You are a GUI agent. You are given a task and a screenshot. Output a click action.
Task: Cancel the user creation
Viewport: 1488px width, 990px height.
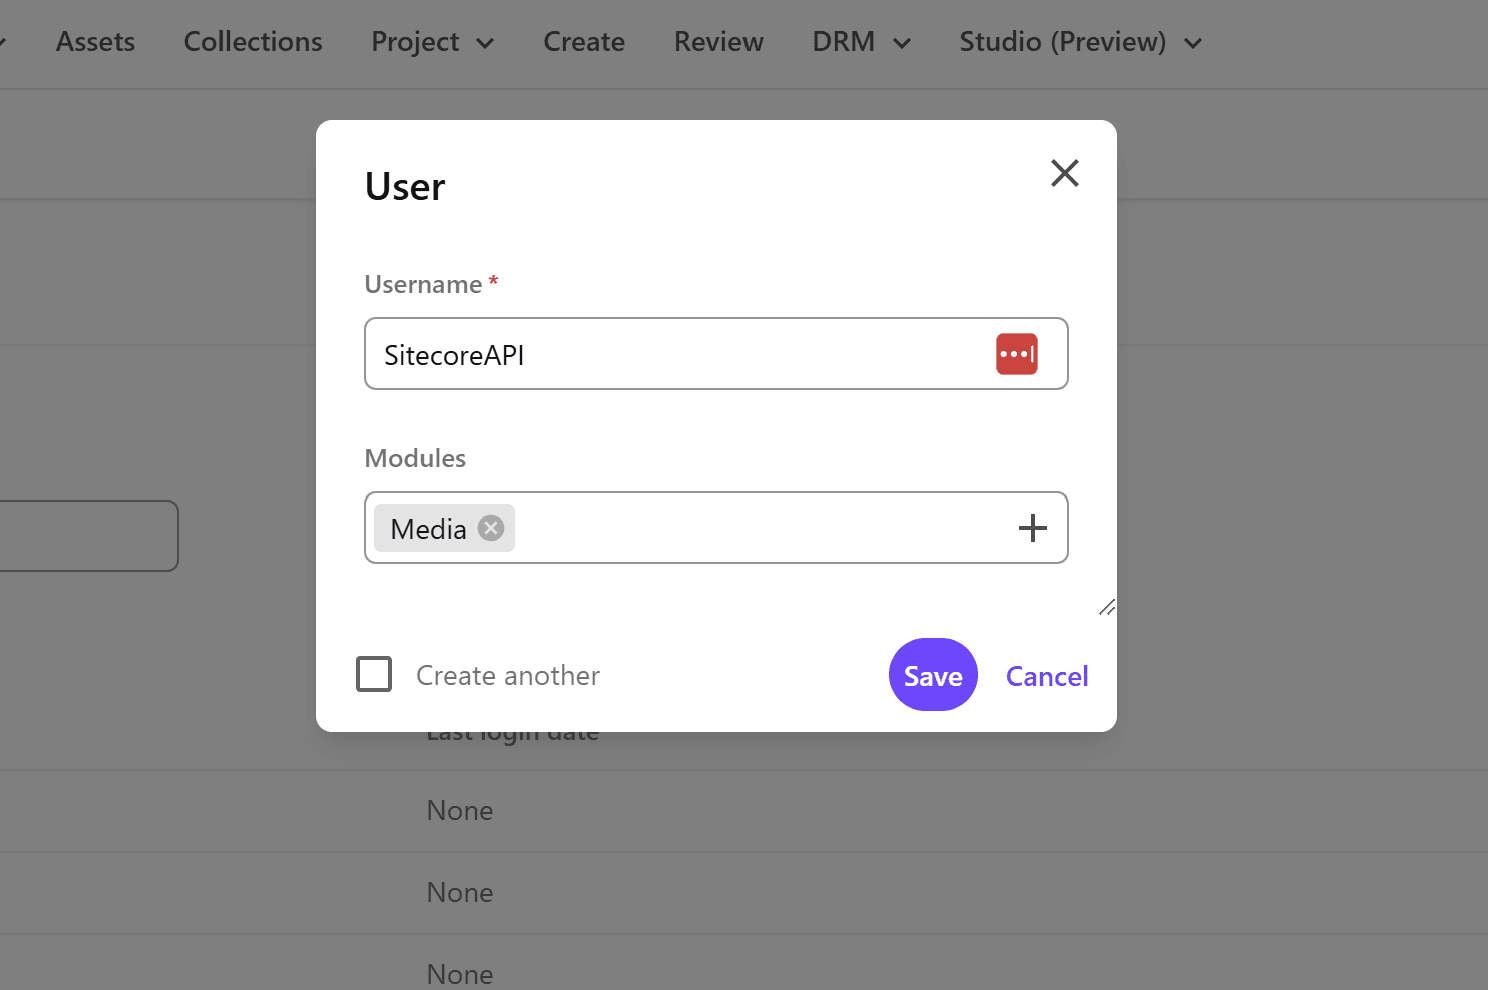(x=1046, y=677)
